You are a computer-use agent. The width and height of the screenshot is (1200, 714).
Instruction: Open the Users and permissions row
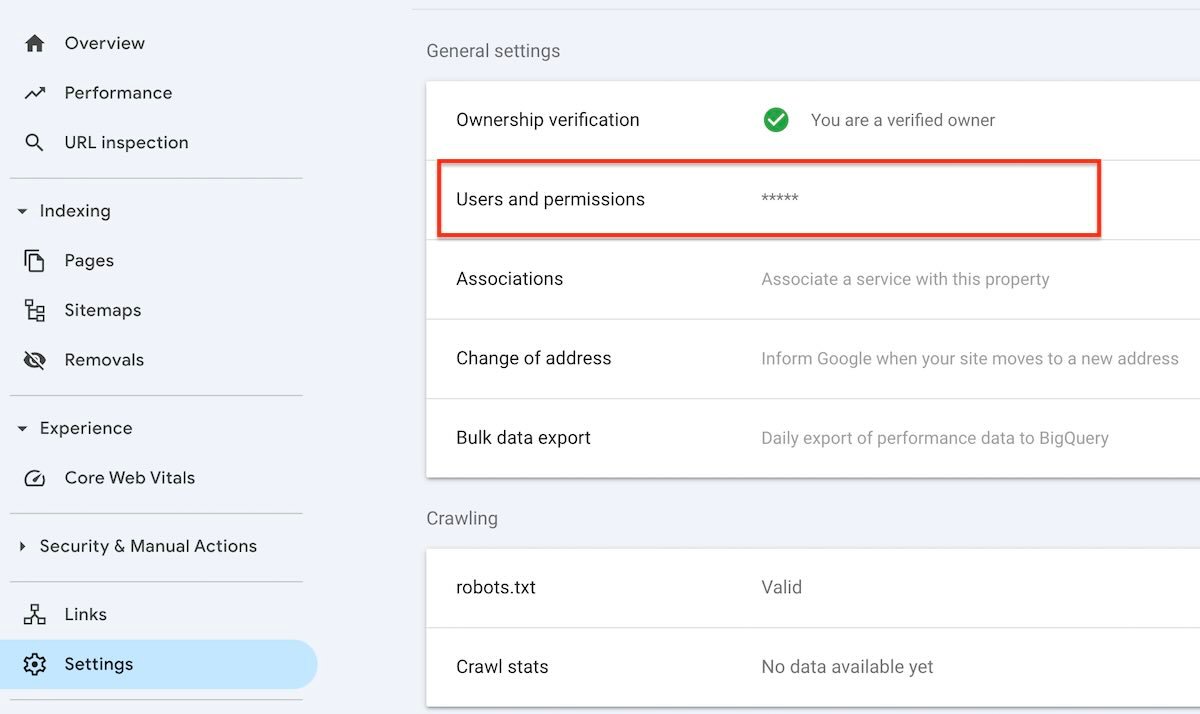768,199
